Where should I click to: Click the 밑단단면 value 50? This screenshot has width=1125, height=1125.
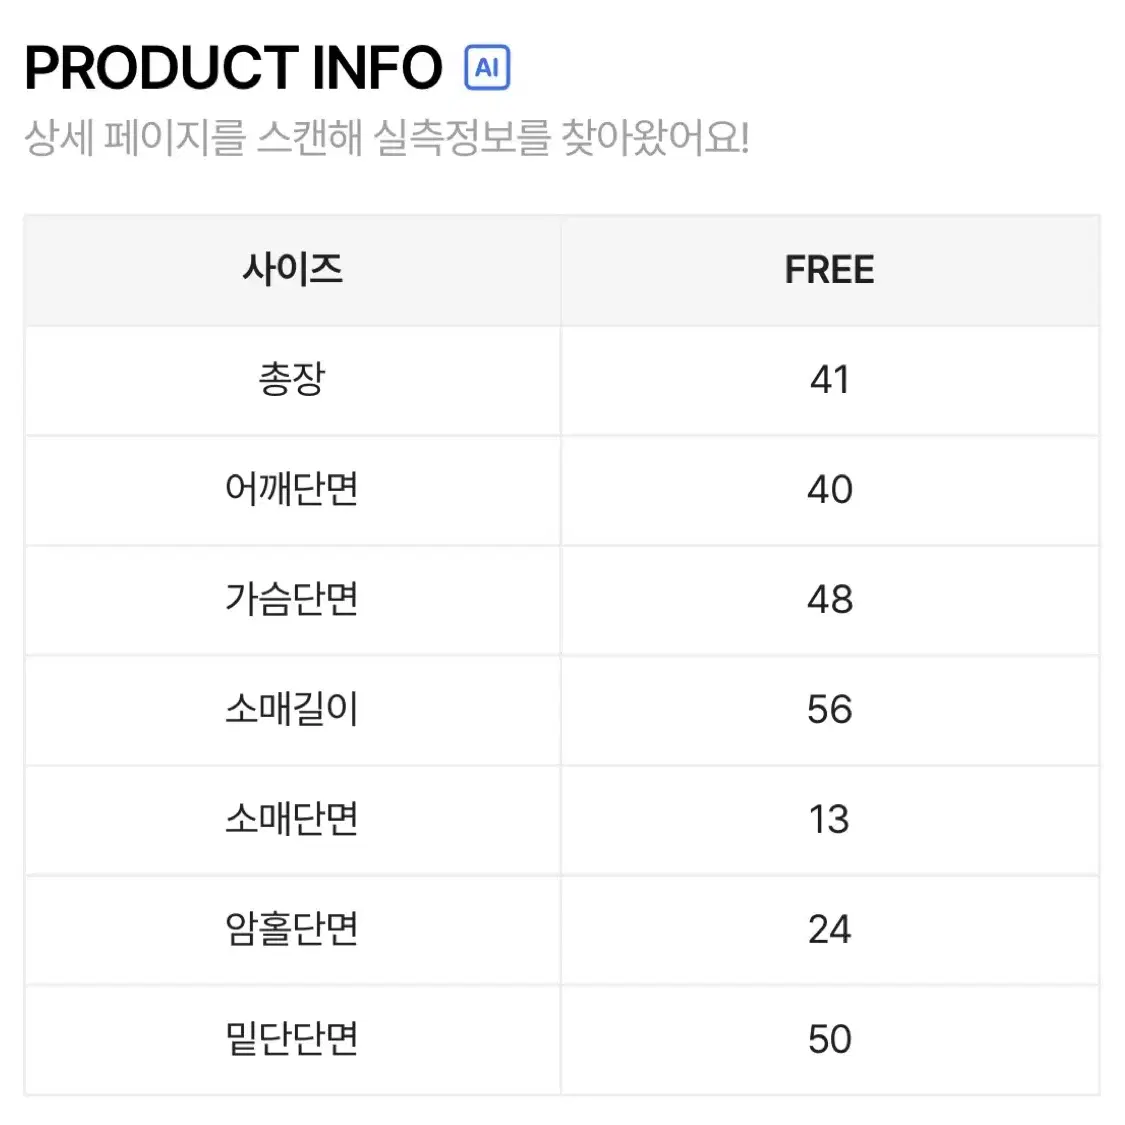pyautogui.click(x=830, y=1039)
